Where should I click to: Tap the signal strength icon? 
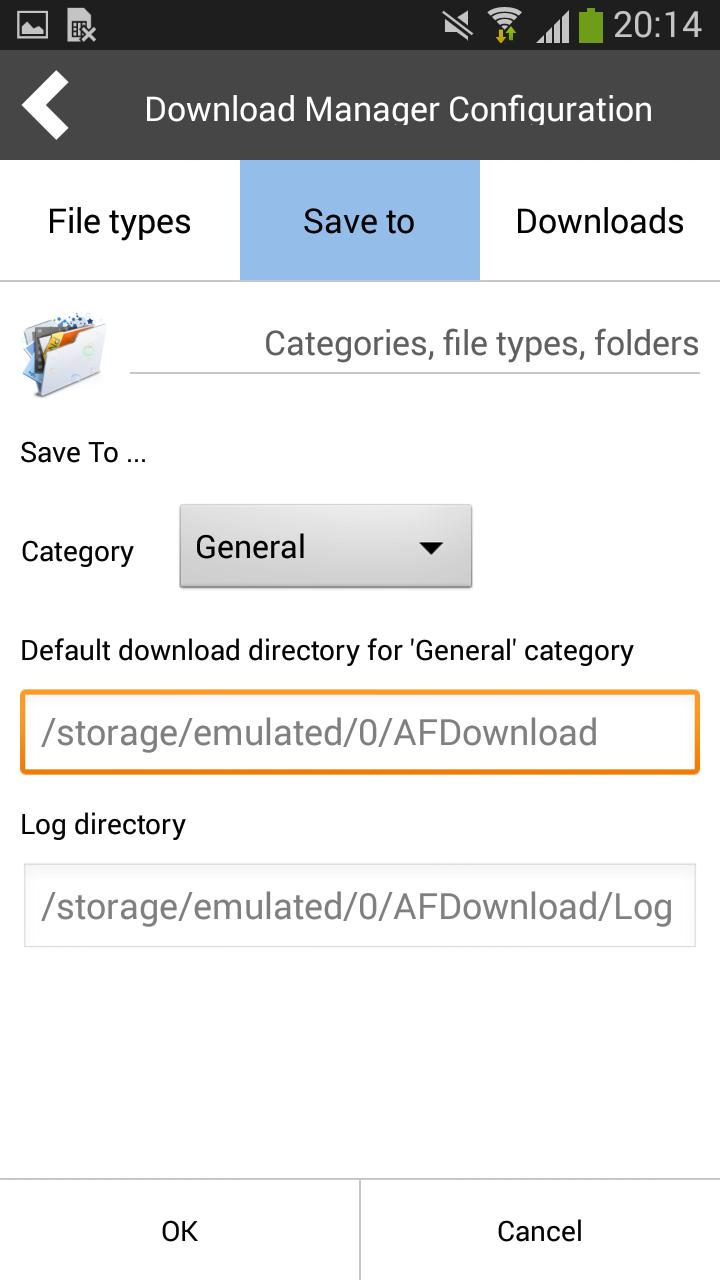tap(553, 25)
